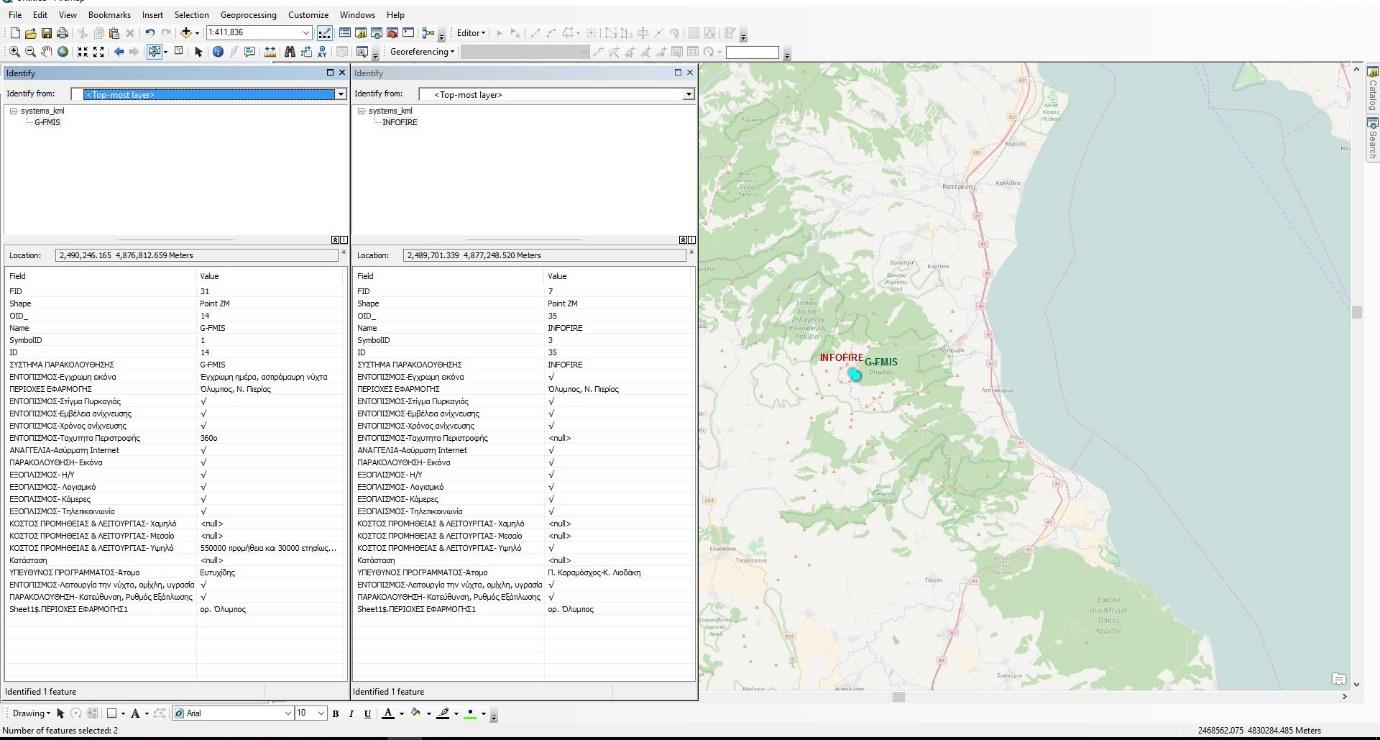Click the marker color swatch
The width and height of the screenshot is (1380, 740).
[x=470, y=713]
